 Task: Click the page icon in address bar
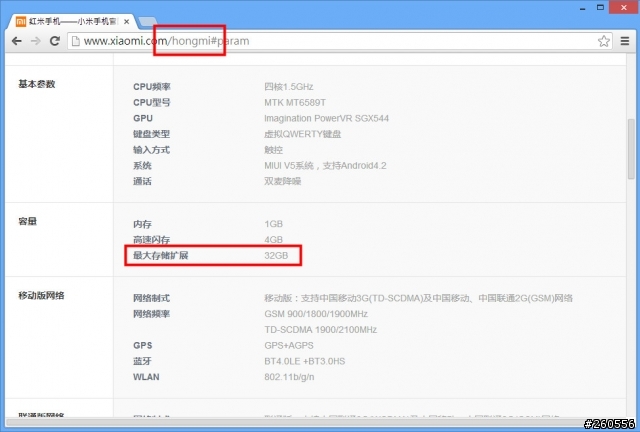point(76,41)
